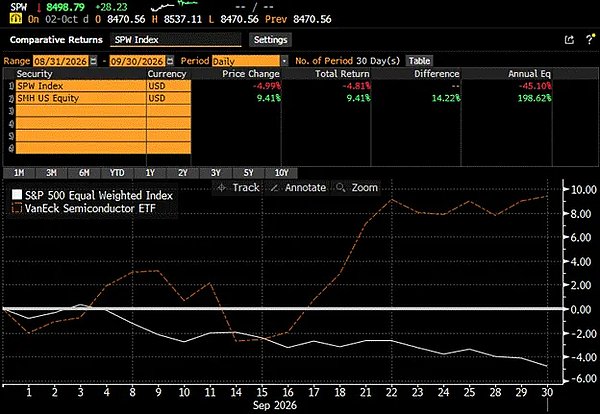Open the Settings button

[271, 40]
